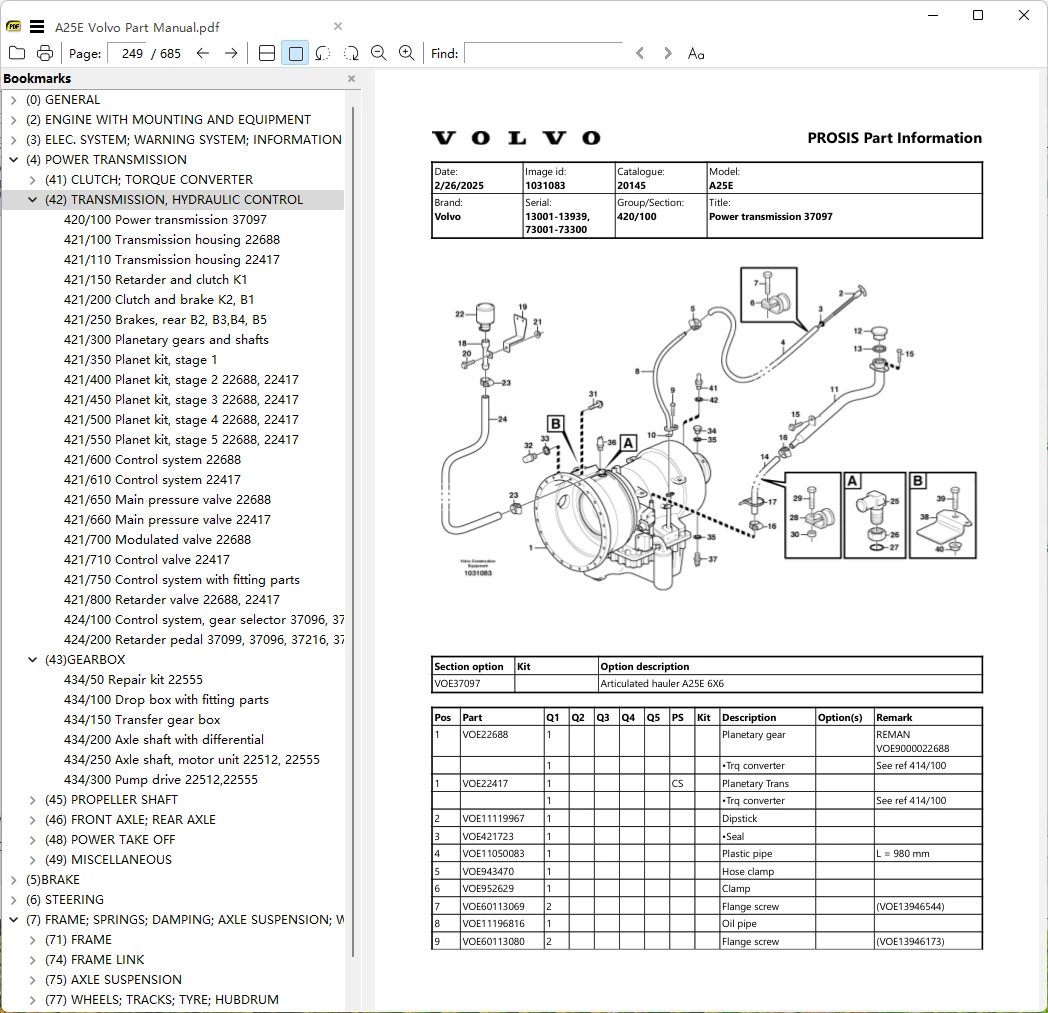The width and height of the screenshot is (1048, 1013).
Task: Open 421/750 Control system with fitting parts
Action: point(182,580)
